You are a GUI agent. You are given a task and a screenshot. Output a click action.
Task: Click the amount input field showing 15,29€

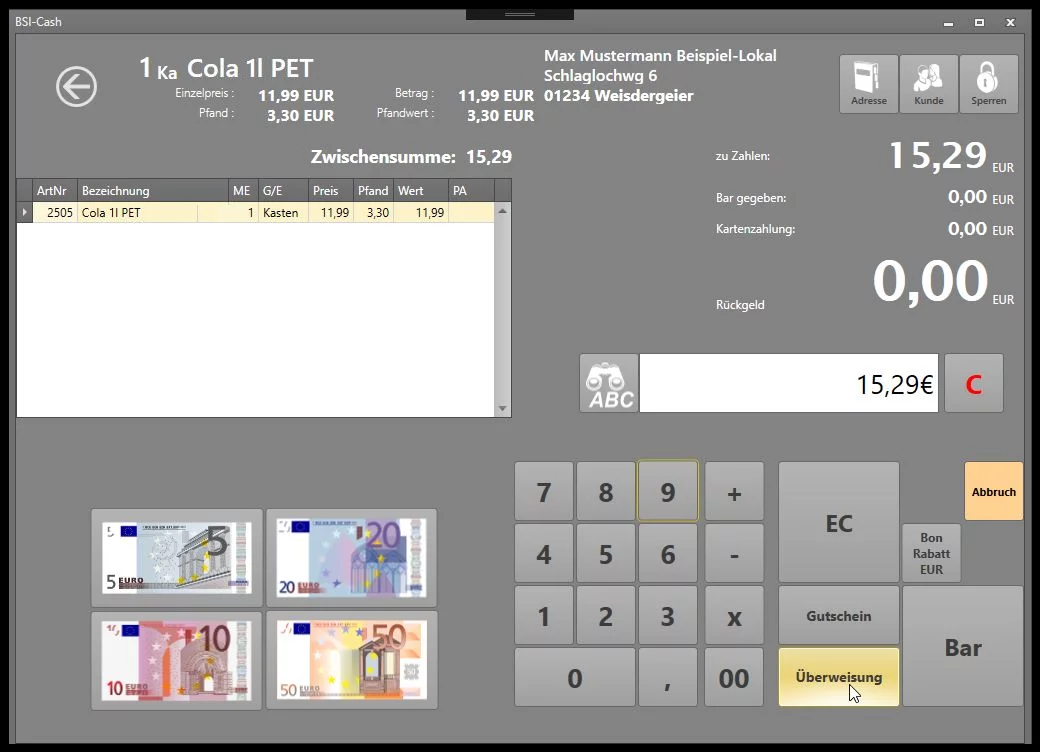coord(789,383)
